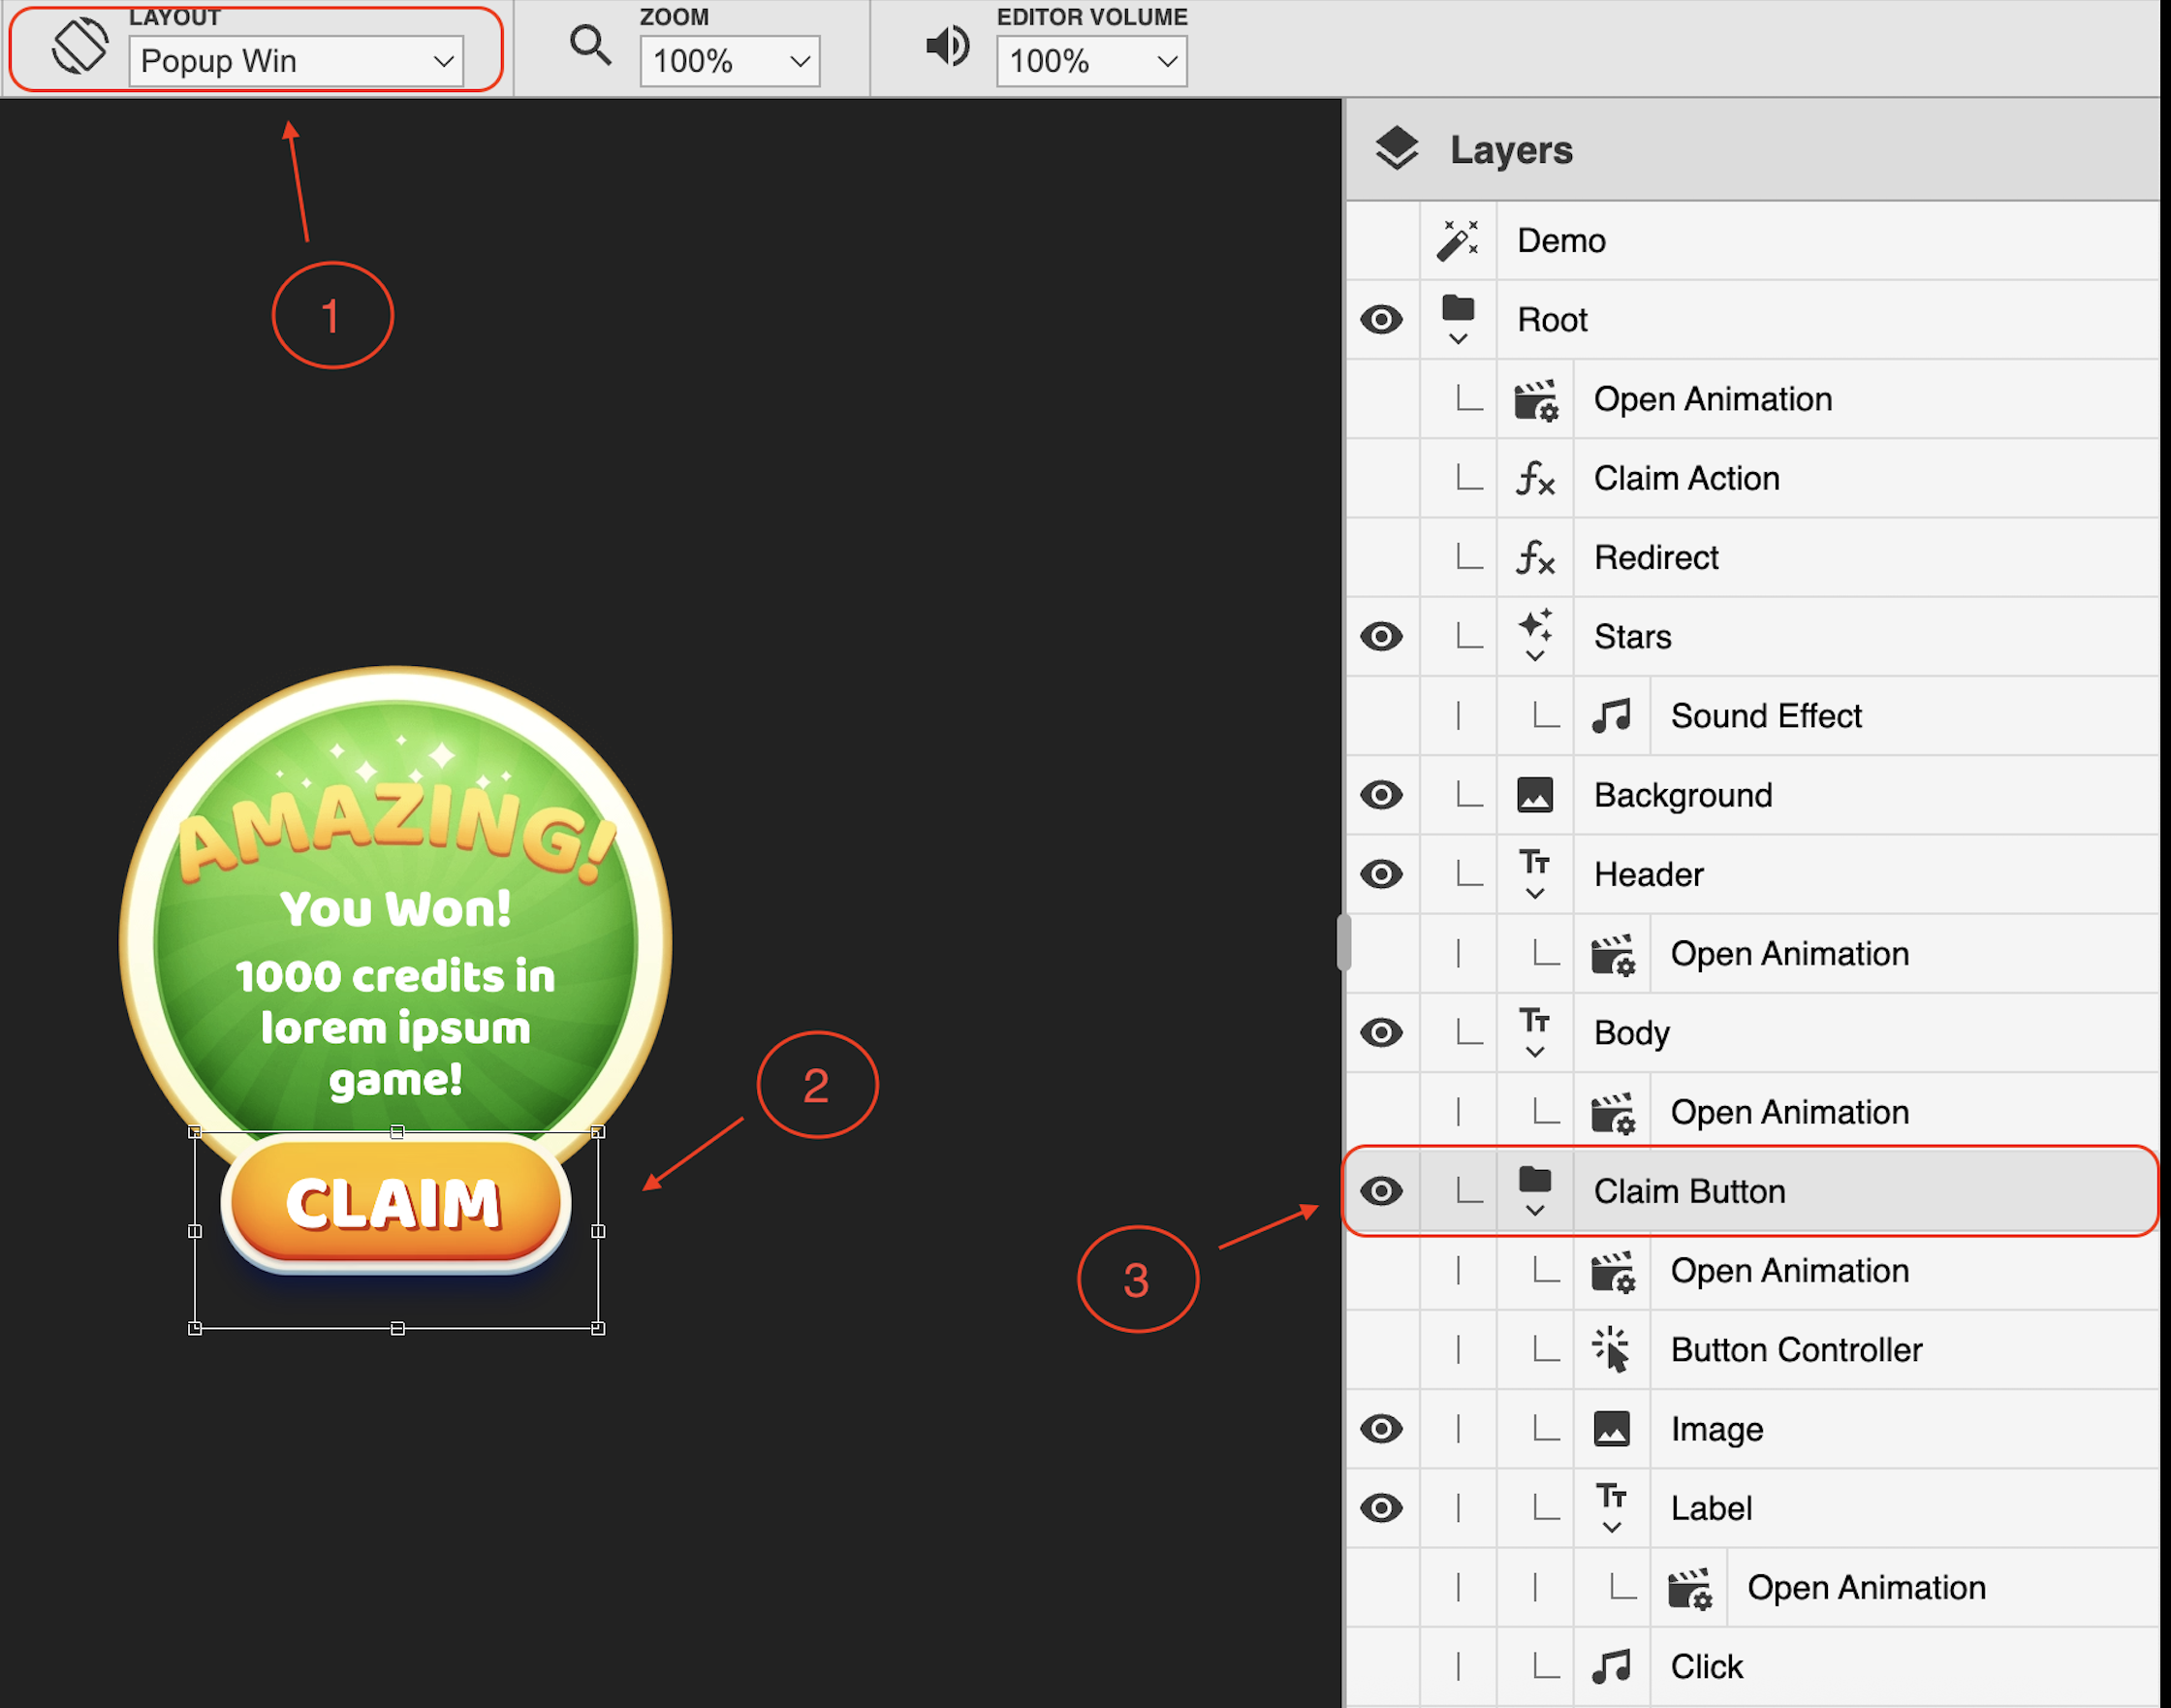The width and height of the screenshot is (2171, 1708).
Task: Click the panel splitter handle
Action: pos(1343,942)
